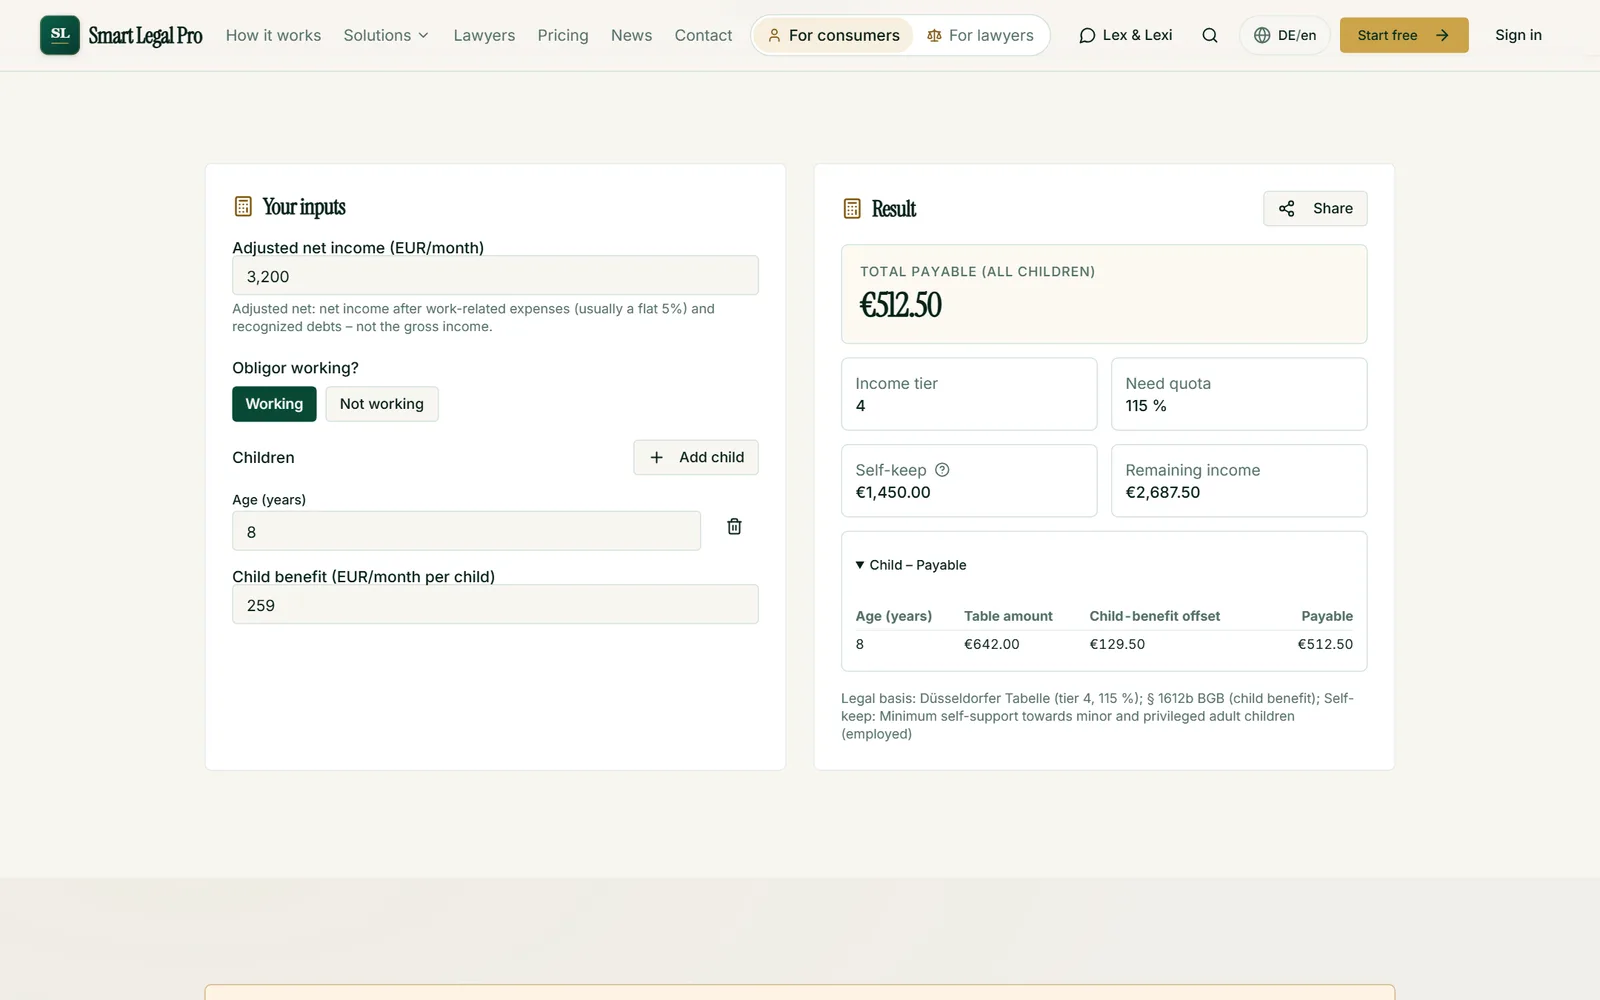Focus the Age (years) input field
1600x1000 pixels.
466,531
